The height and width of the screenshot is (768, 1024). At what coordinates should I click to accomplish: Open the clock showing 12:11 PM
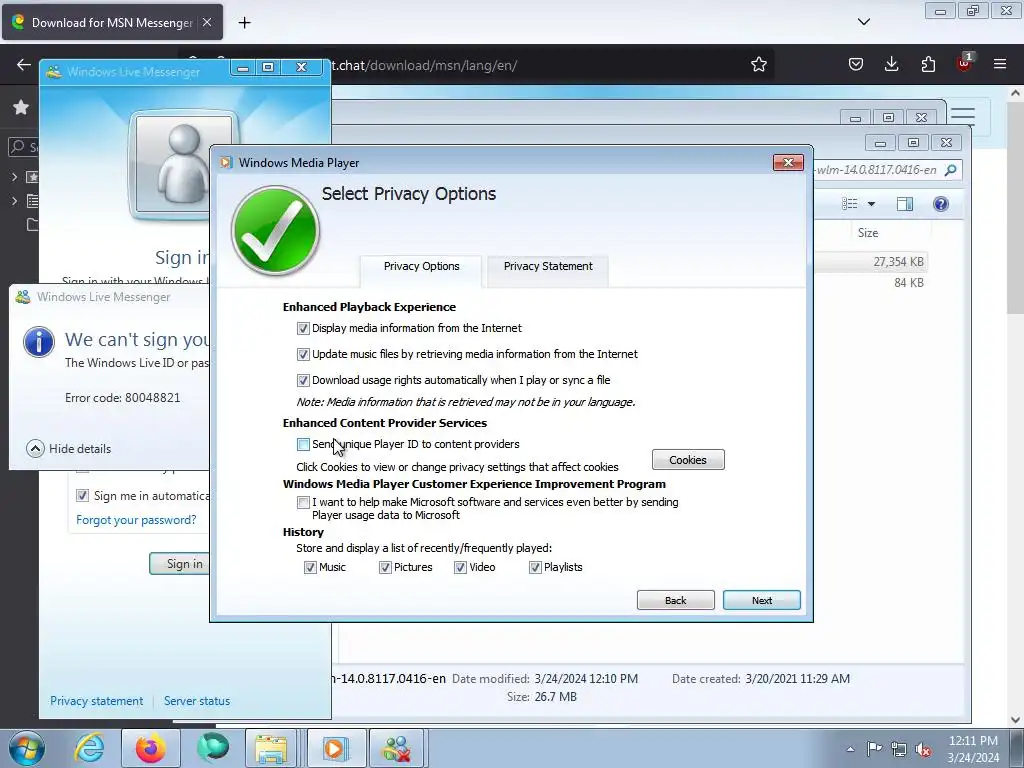pos(973,749)
